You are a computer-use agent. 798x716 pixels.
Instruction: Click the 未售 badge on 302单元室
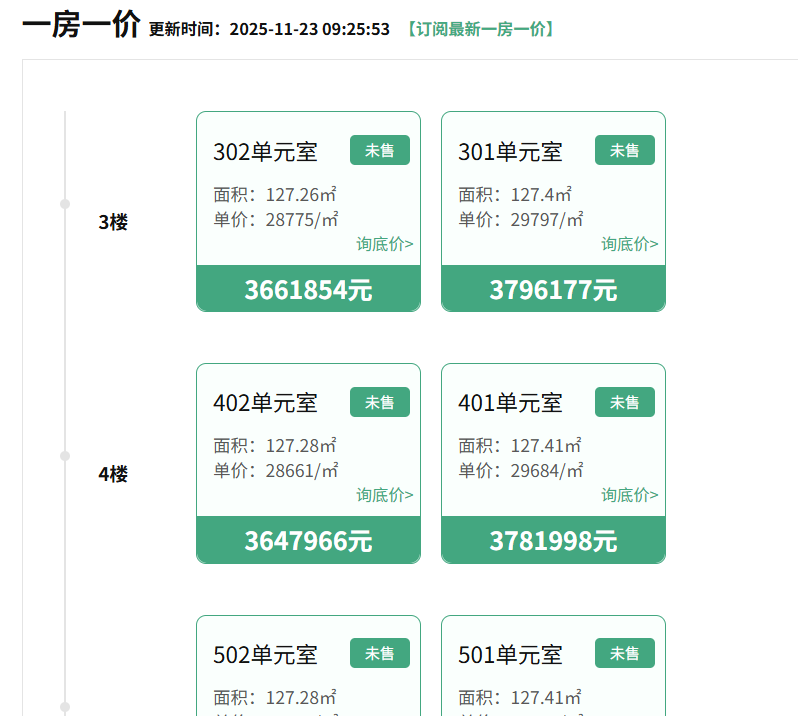380,151
